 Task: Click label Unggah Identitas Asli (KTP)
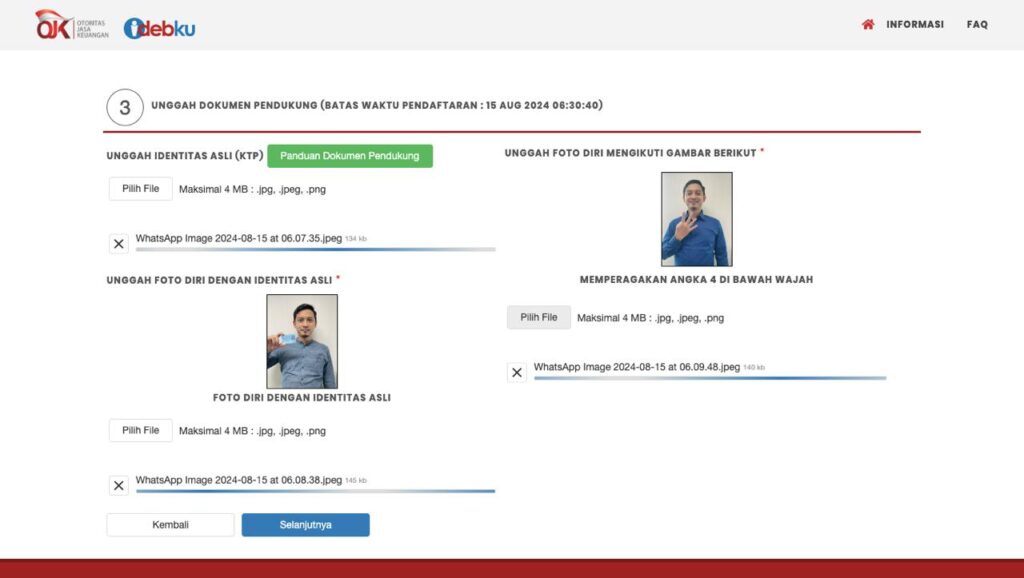point(185,156)
